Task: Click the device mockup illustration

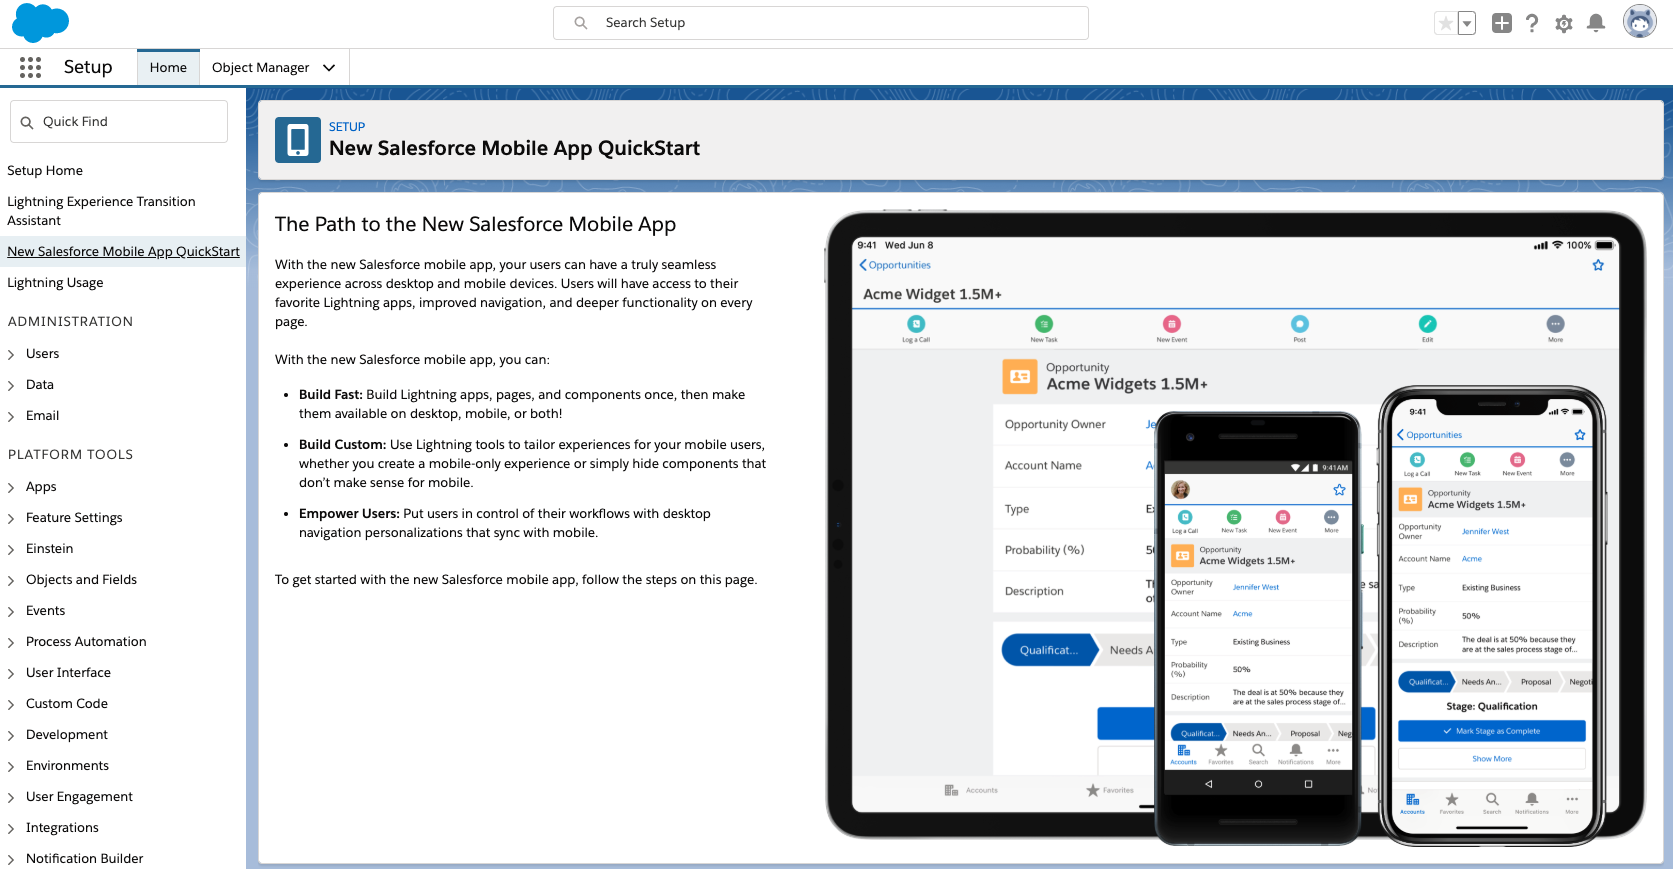Action: click(1234, 527)
